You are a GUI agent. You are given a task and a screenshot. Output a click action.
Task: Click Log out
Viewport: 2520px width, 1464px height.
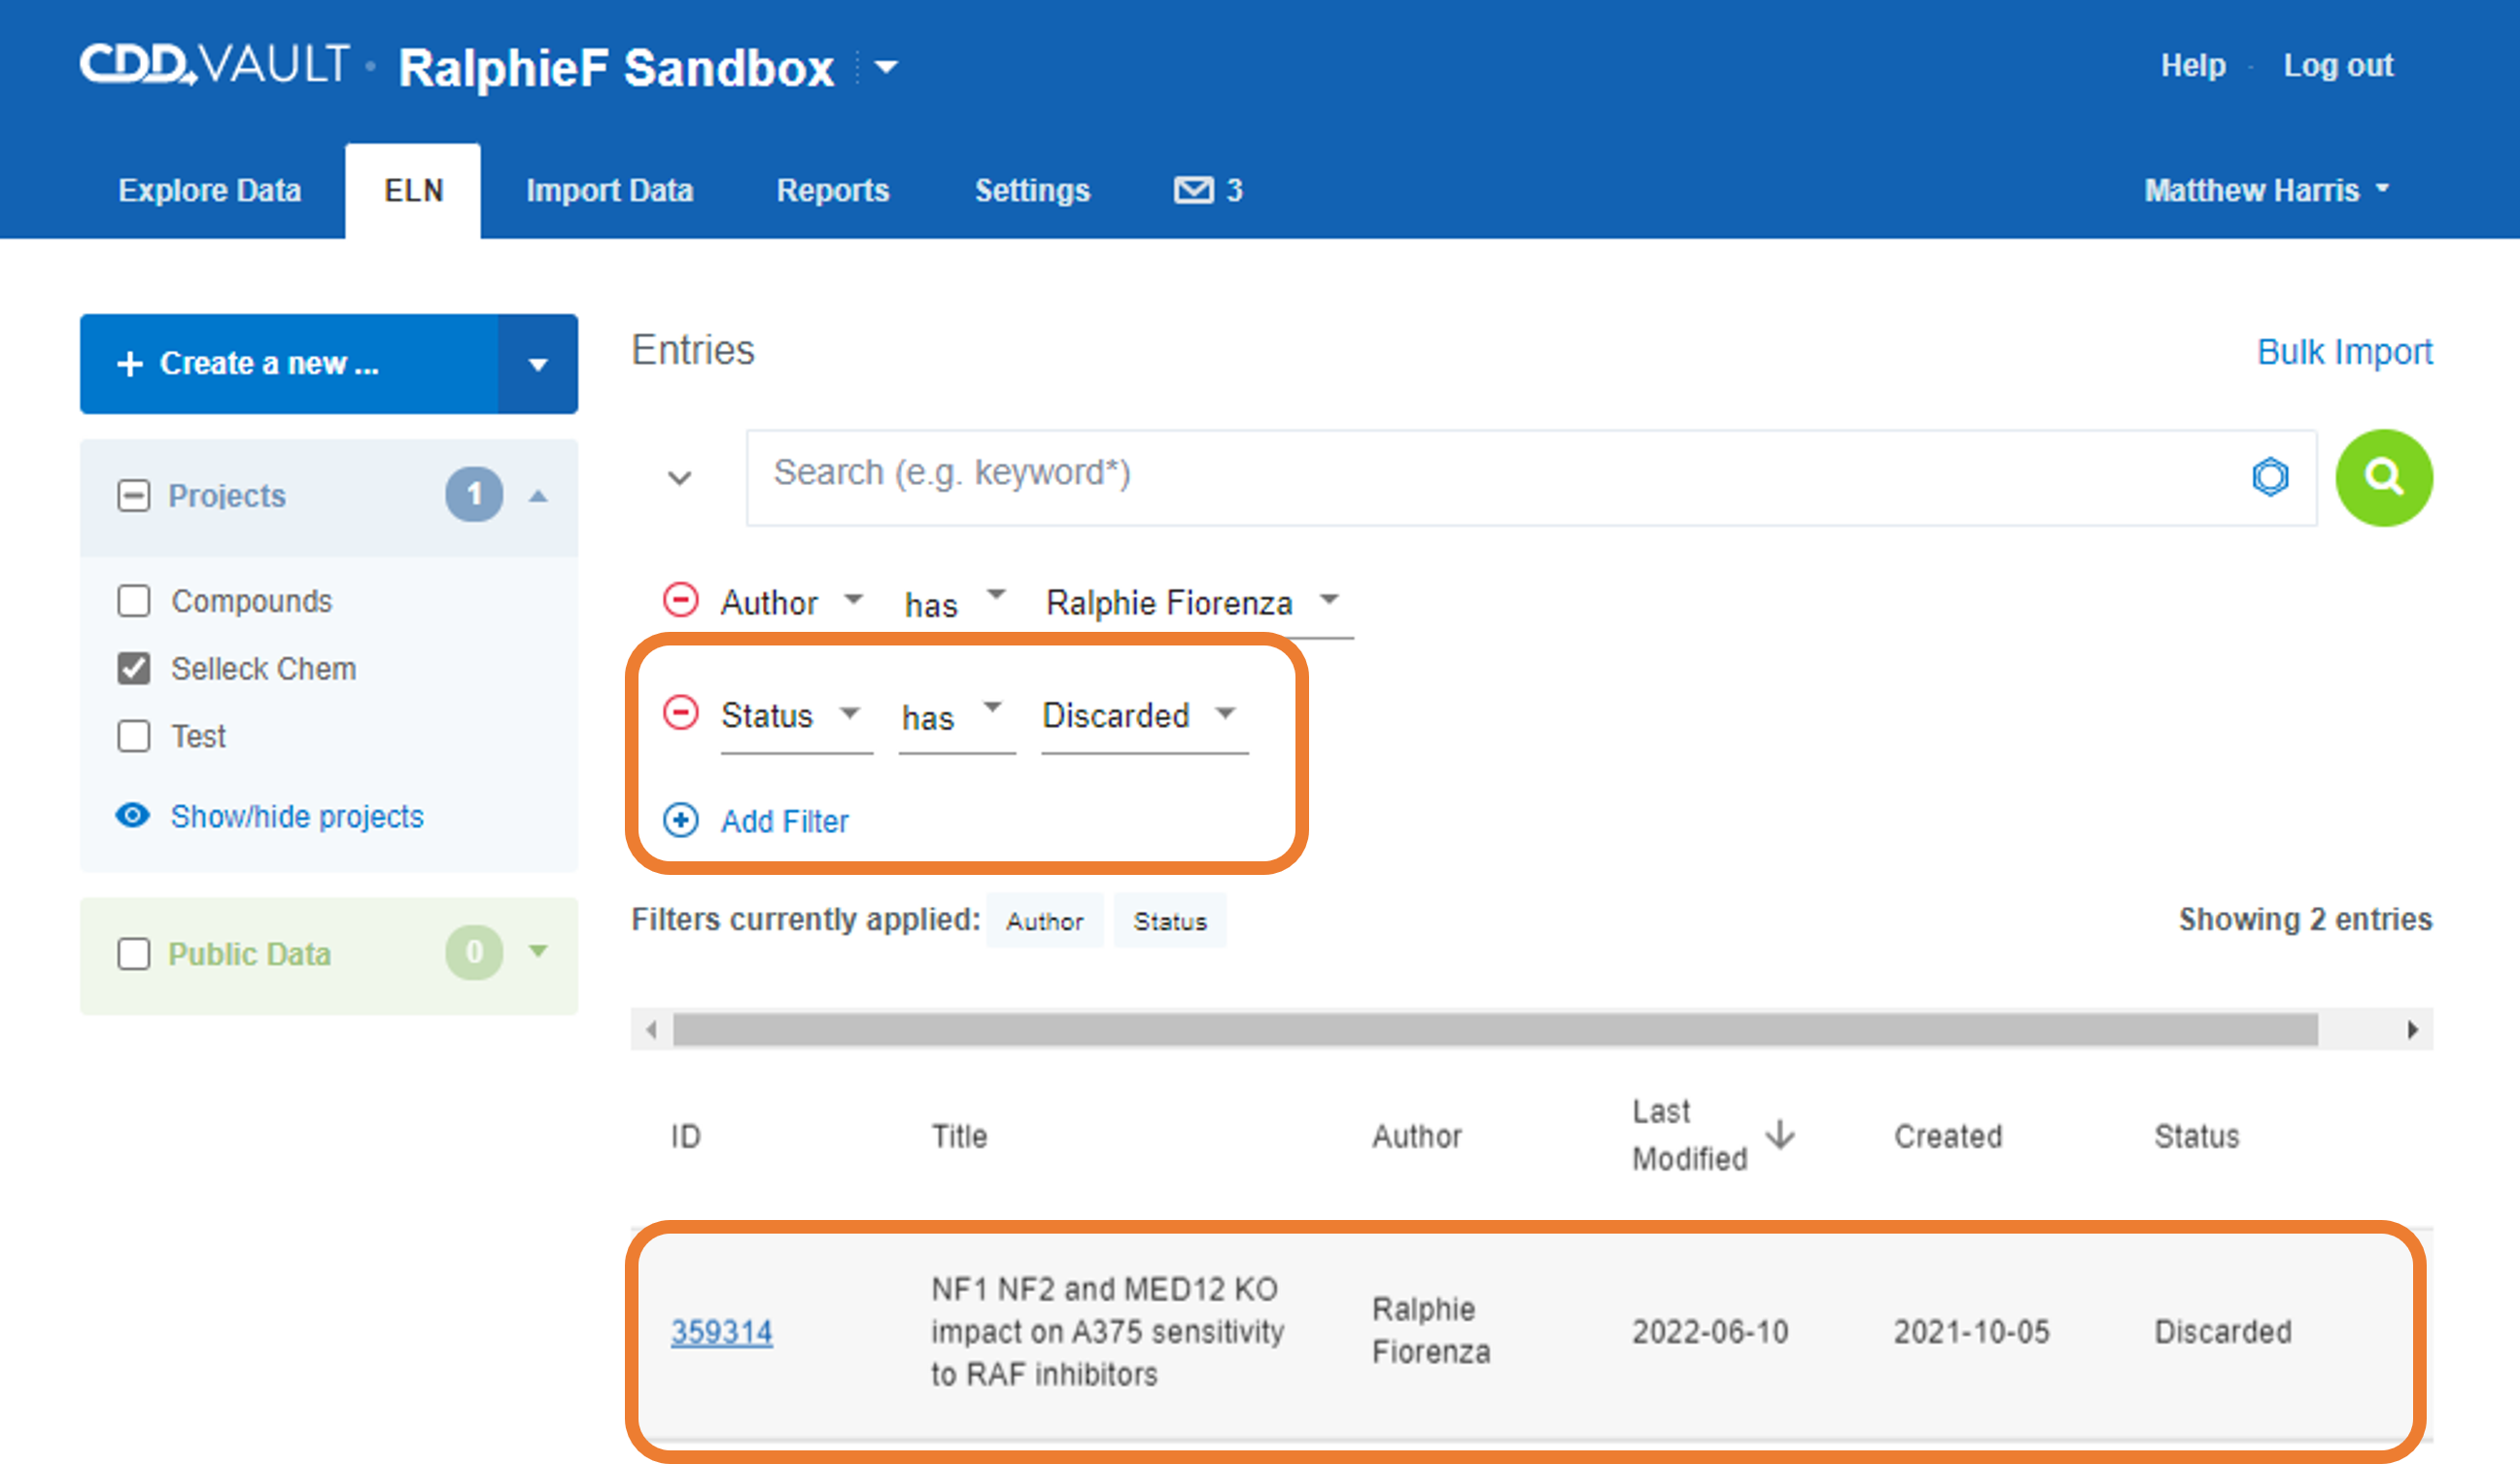2338,65
